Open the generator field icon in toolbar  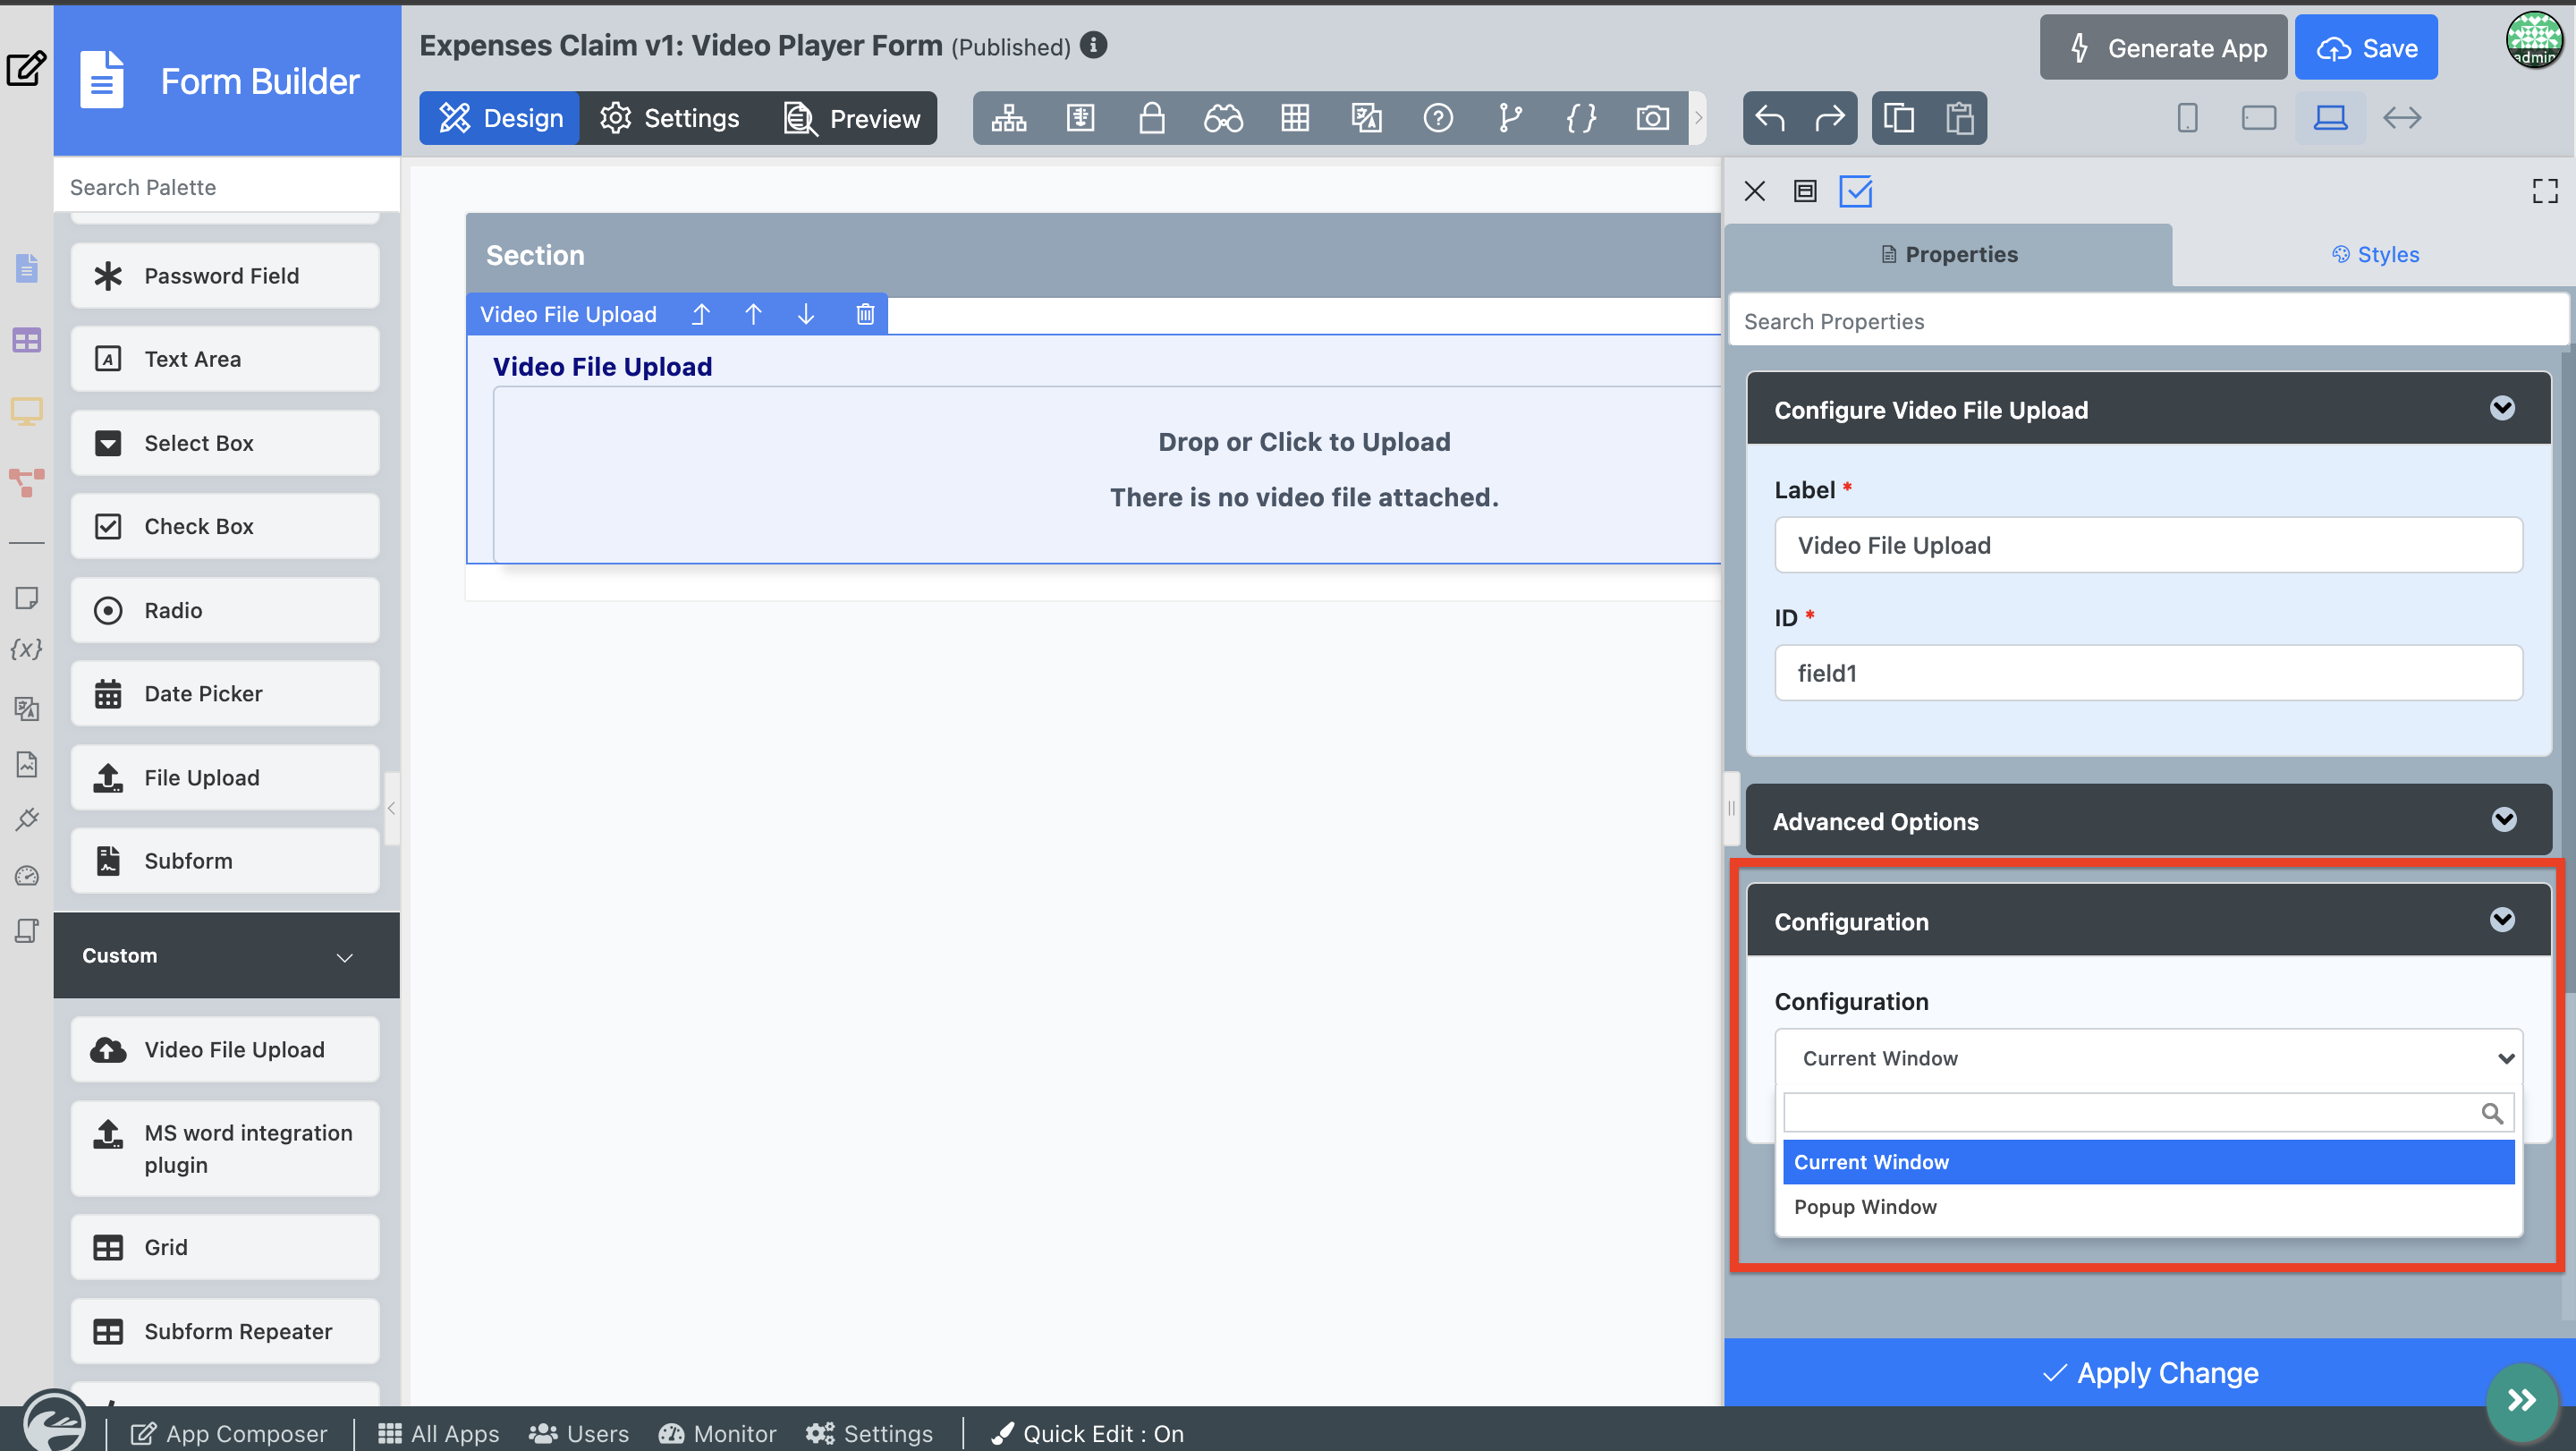point(1080,118)
